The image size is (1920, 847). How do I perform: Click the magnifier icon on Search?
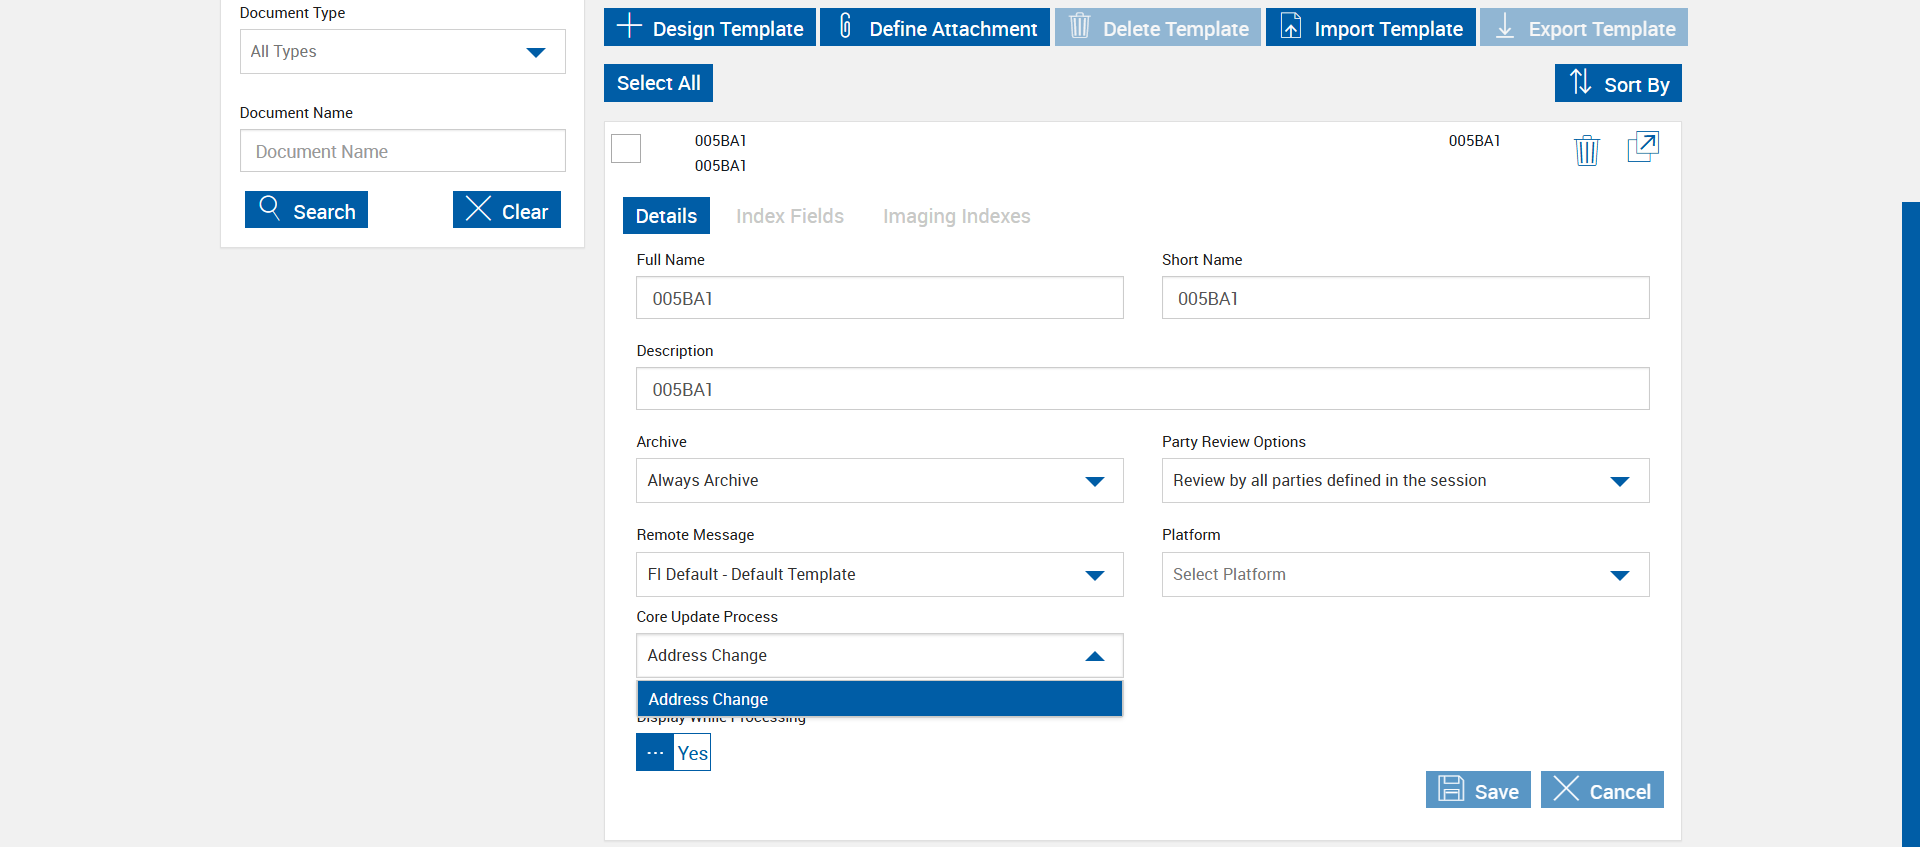[269, 208]
